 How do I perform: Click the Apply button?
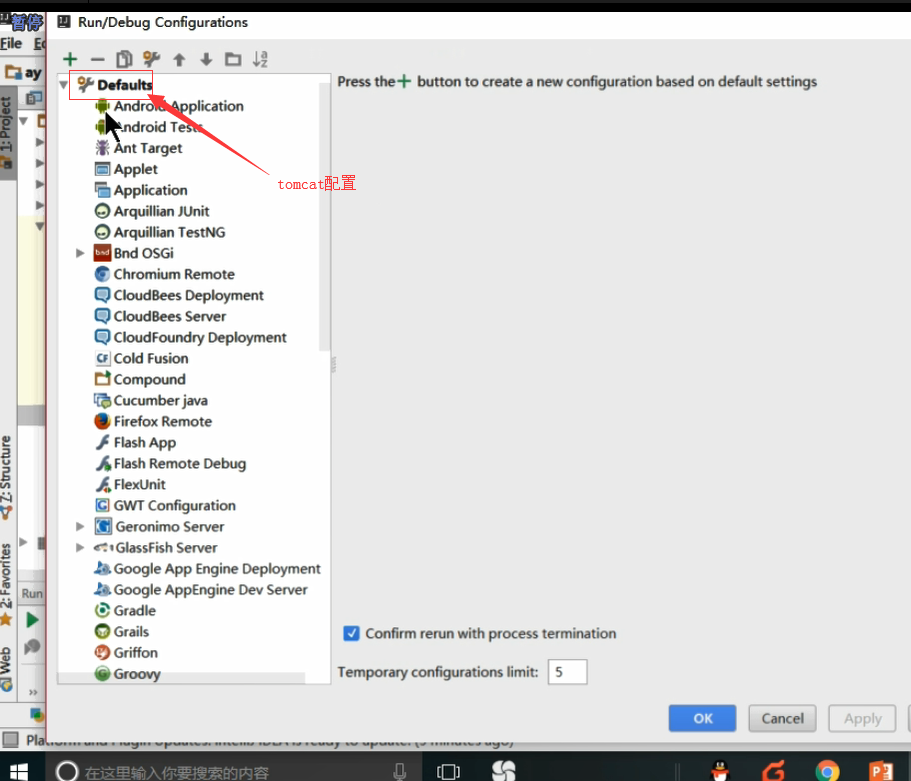click(862, 718)
